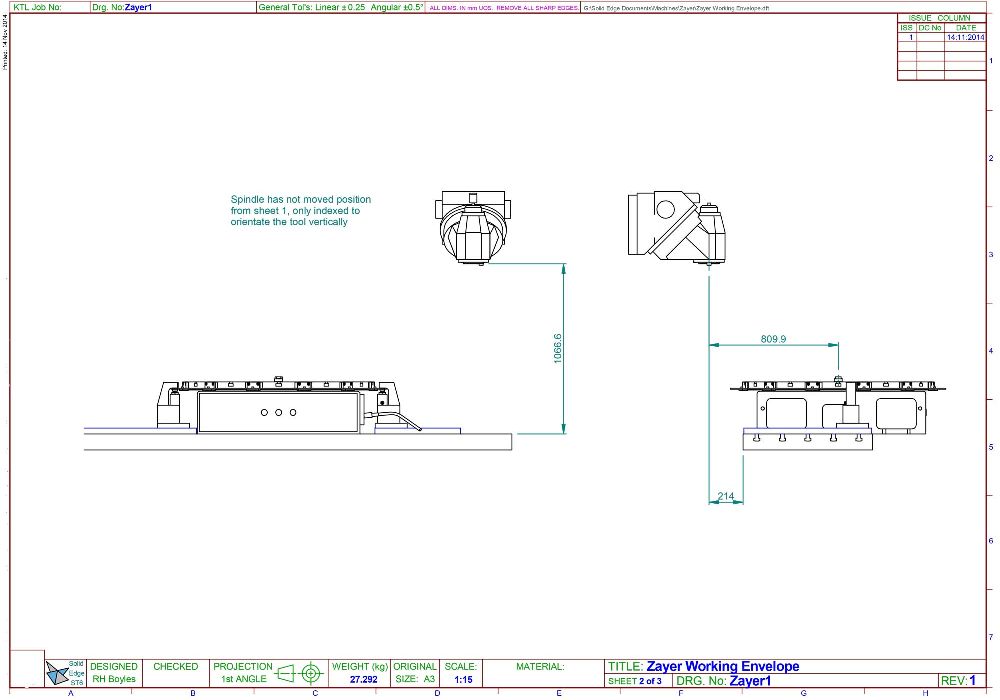Viewport: 1000px width, 700px height.
Task: Select the spindle position note text
Action: (x=295, y=211)
